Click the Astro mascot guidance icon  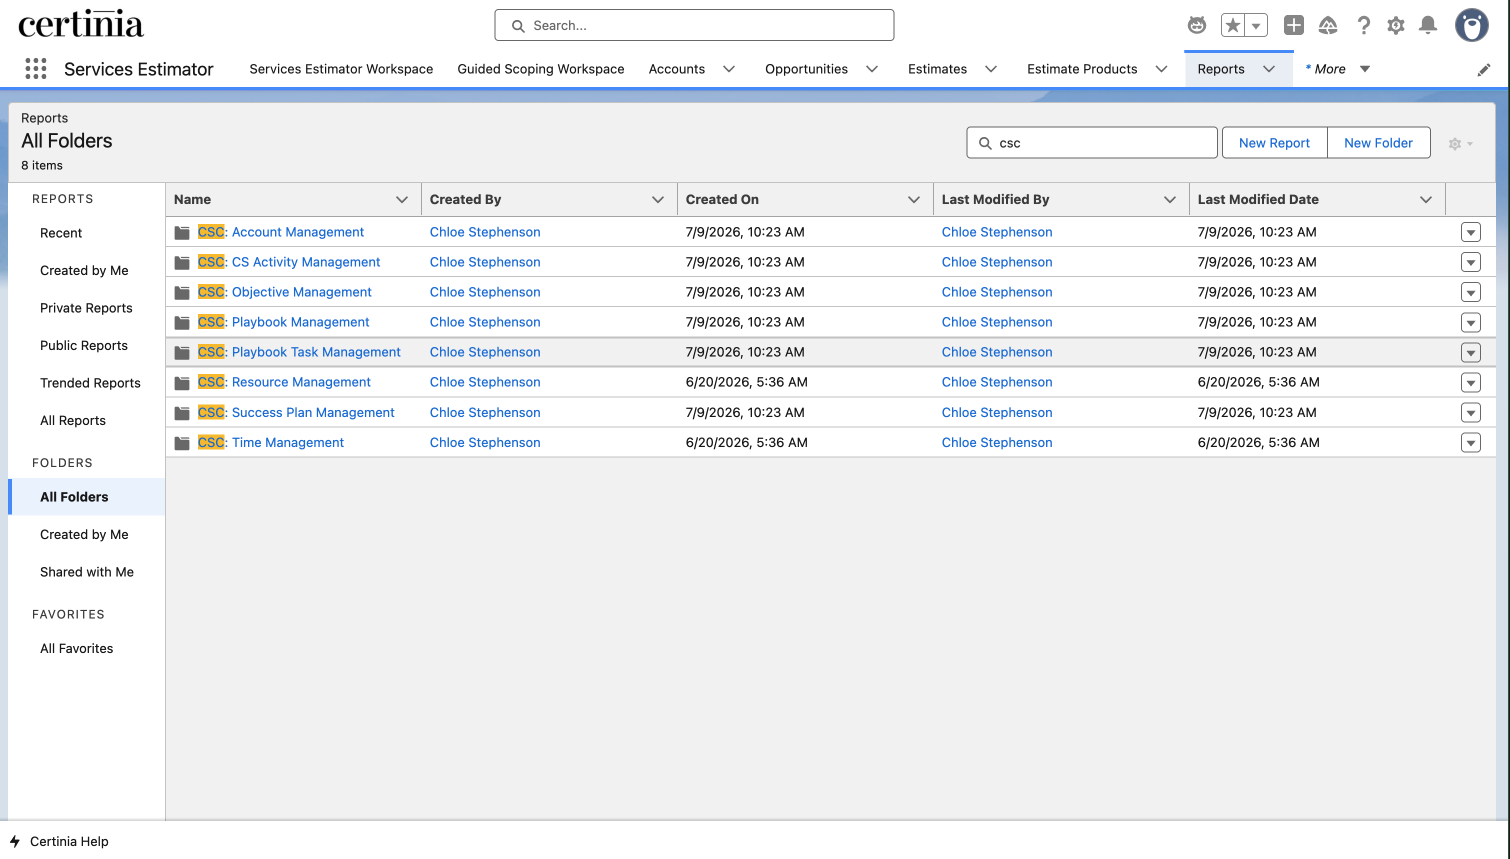pyautogui.click(x=1197, y=25)
